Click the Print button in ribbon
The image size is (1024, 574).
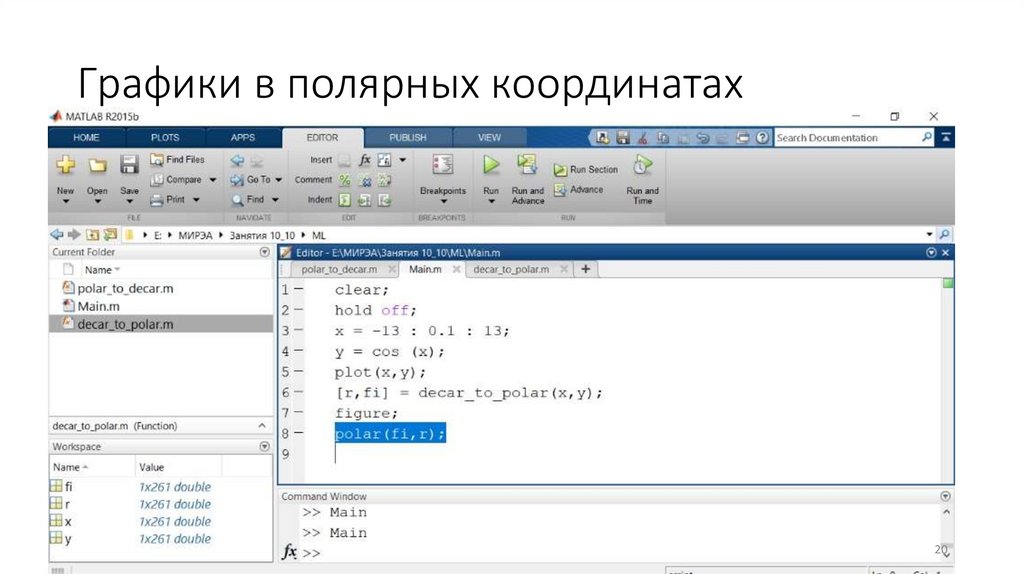(168, 200)
